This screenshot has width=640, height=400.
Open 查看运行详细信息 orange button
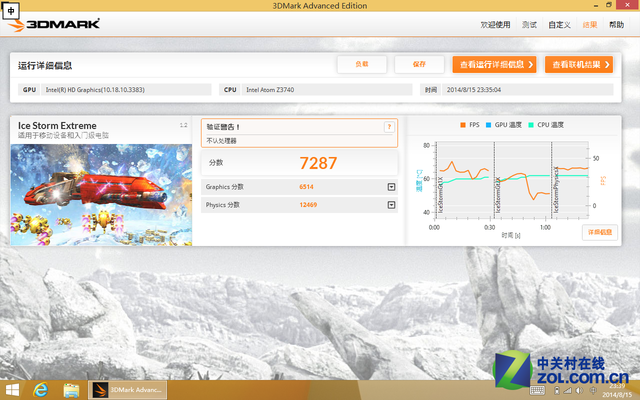[x=494, y=64]
